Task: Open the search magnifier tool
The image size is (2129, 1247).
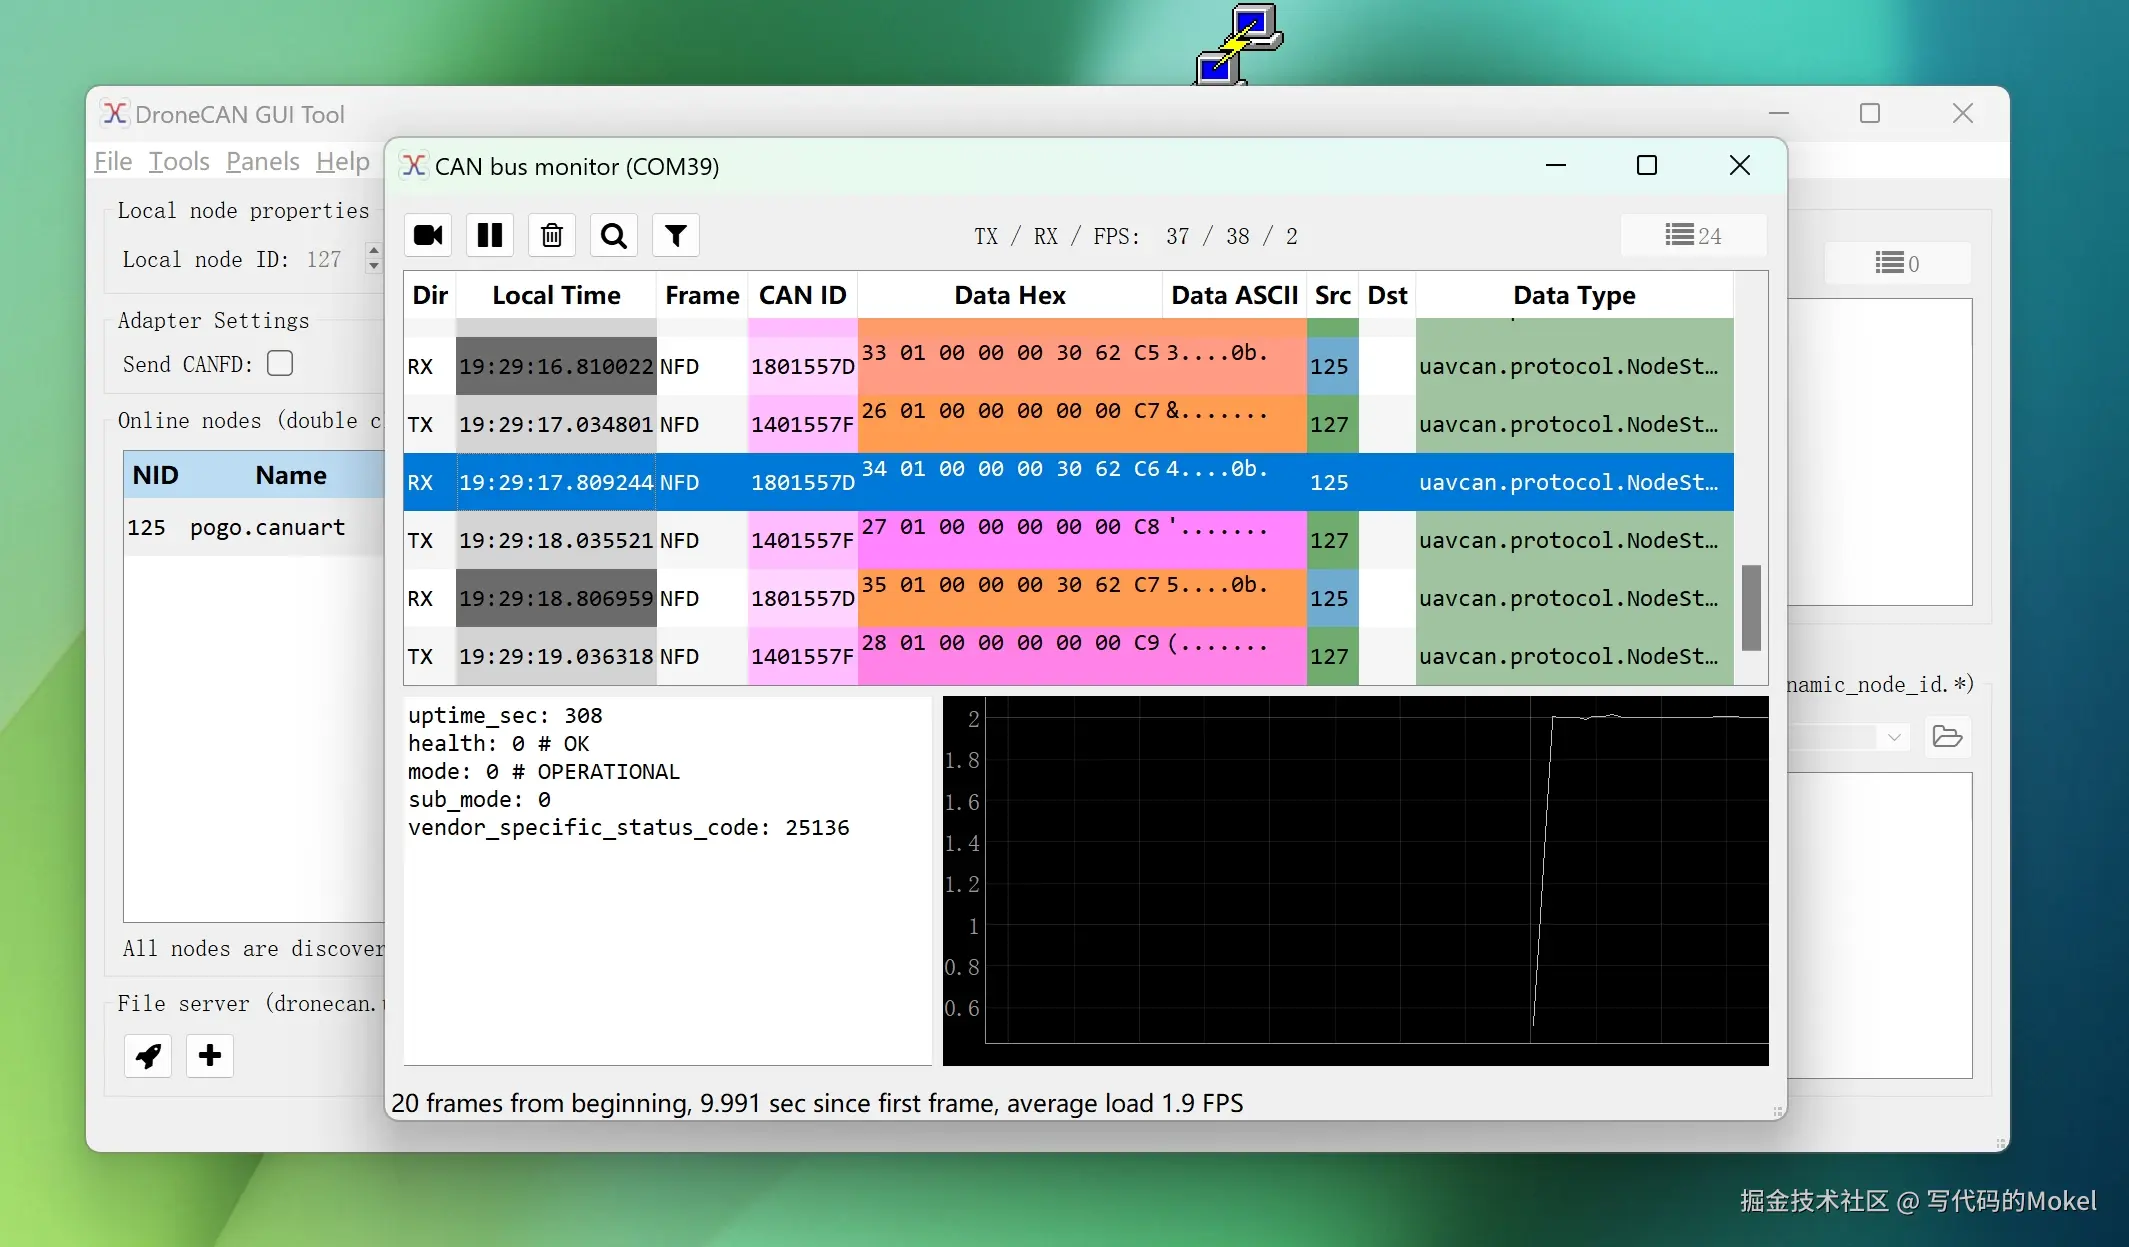Action: tap(614, 236)
